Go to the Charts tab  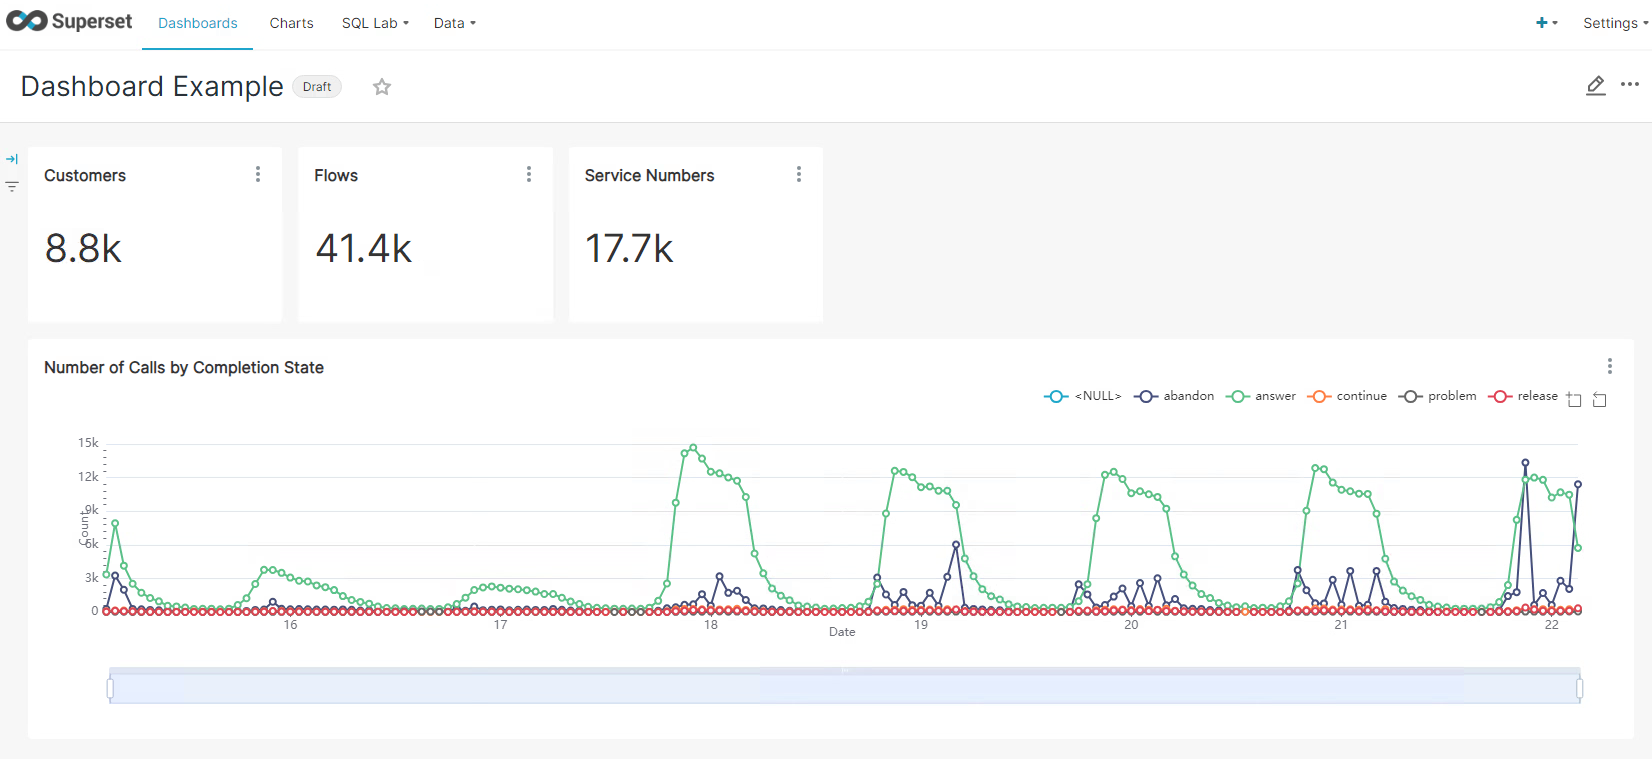click(291, 23)
